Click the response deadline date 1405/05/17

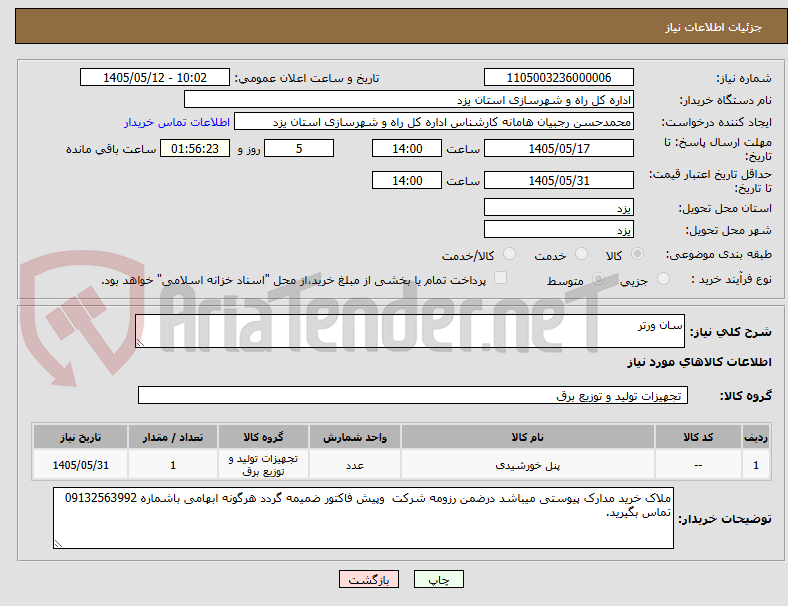pos(558,148)
